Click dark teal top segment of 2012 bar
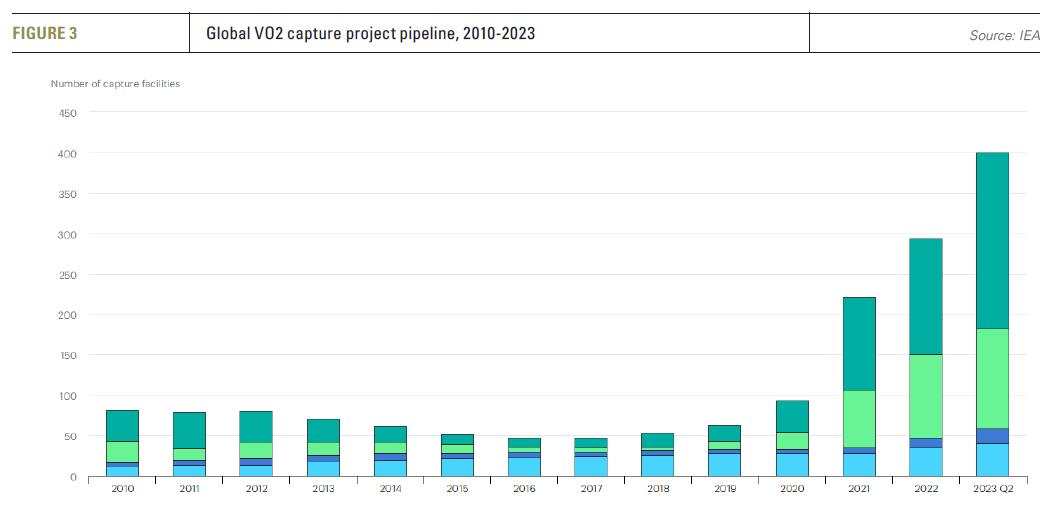The height and width of the screenshot is (521, 1053). coord(256,426)
